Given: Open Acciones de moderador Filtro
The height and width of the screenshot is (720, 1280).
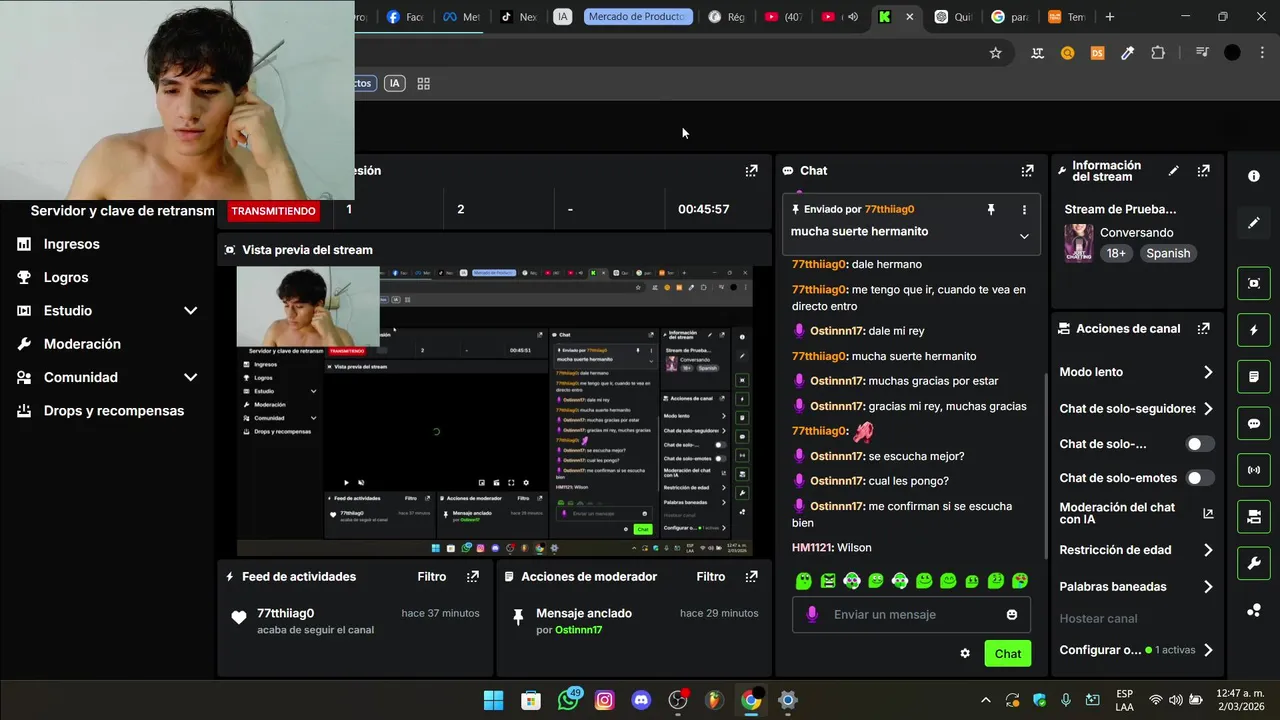Looking at the screenshot, I should (x=711, y=577).
